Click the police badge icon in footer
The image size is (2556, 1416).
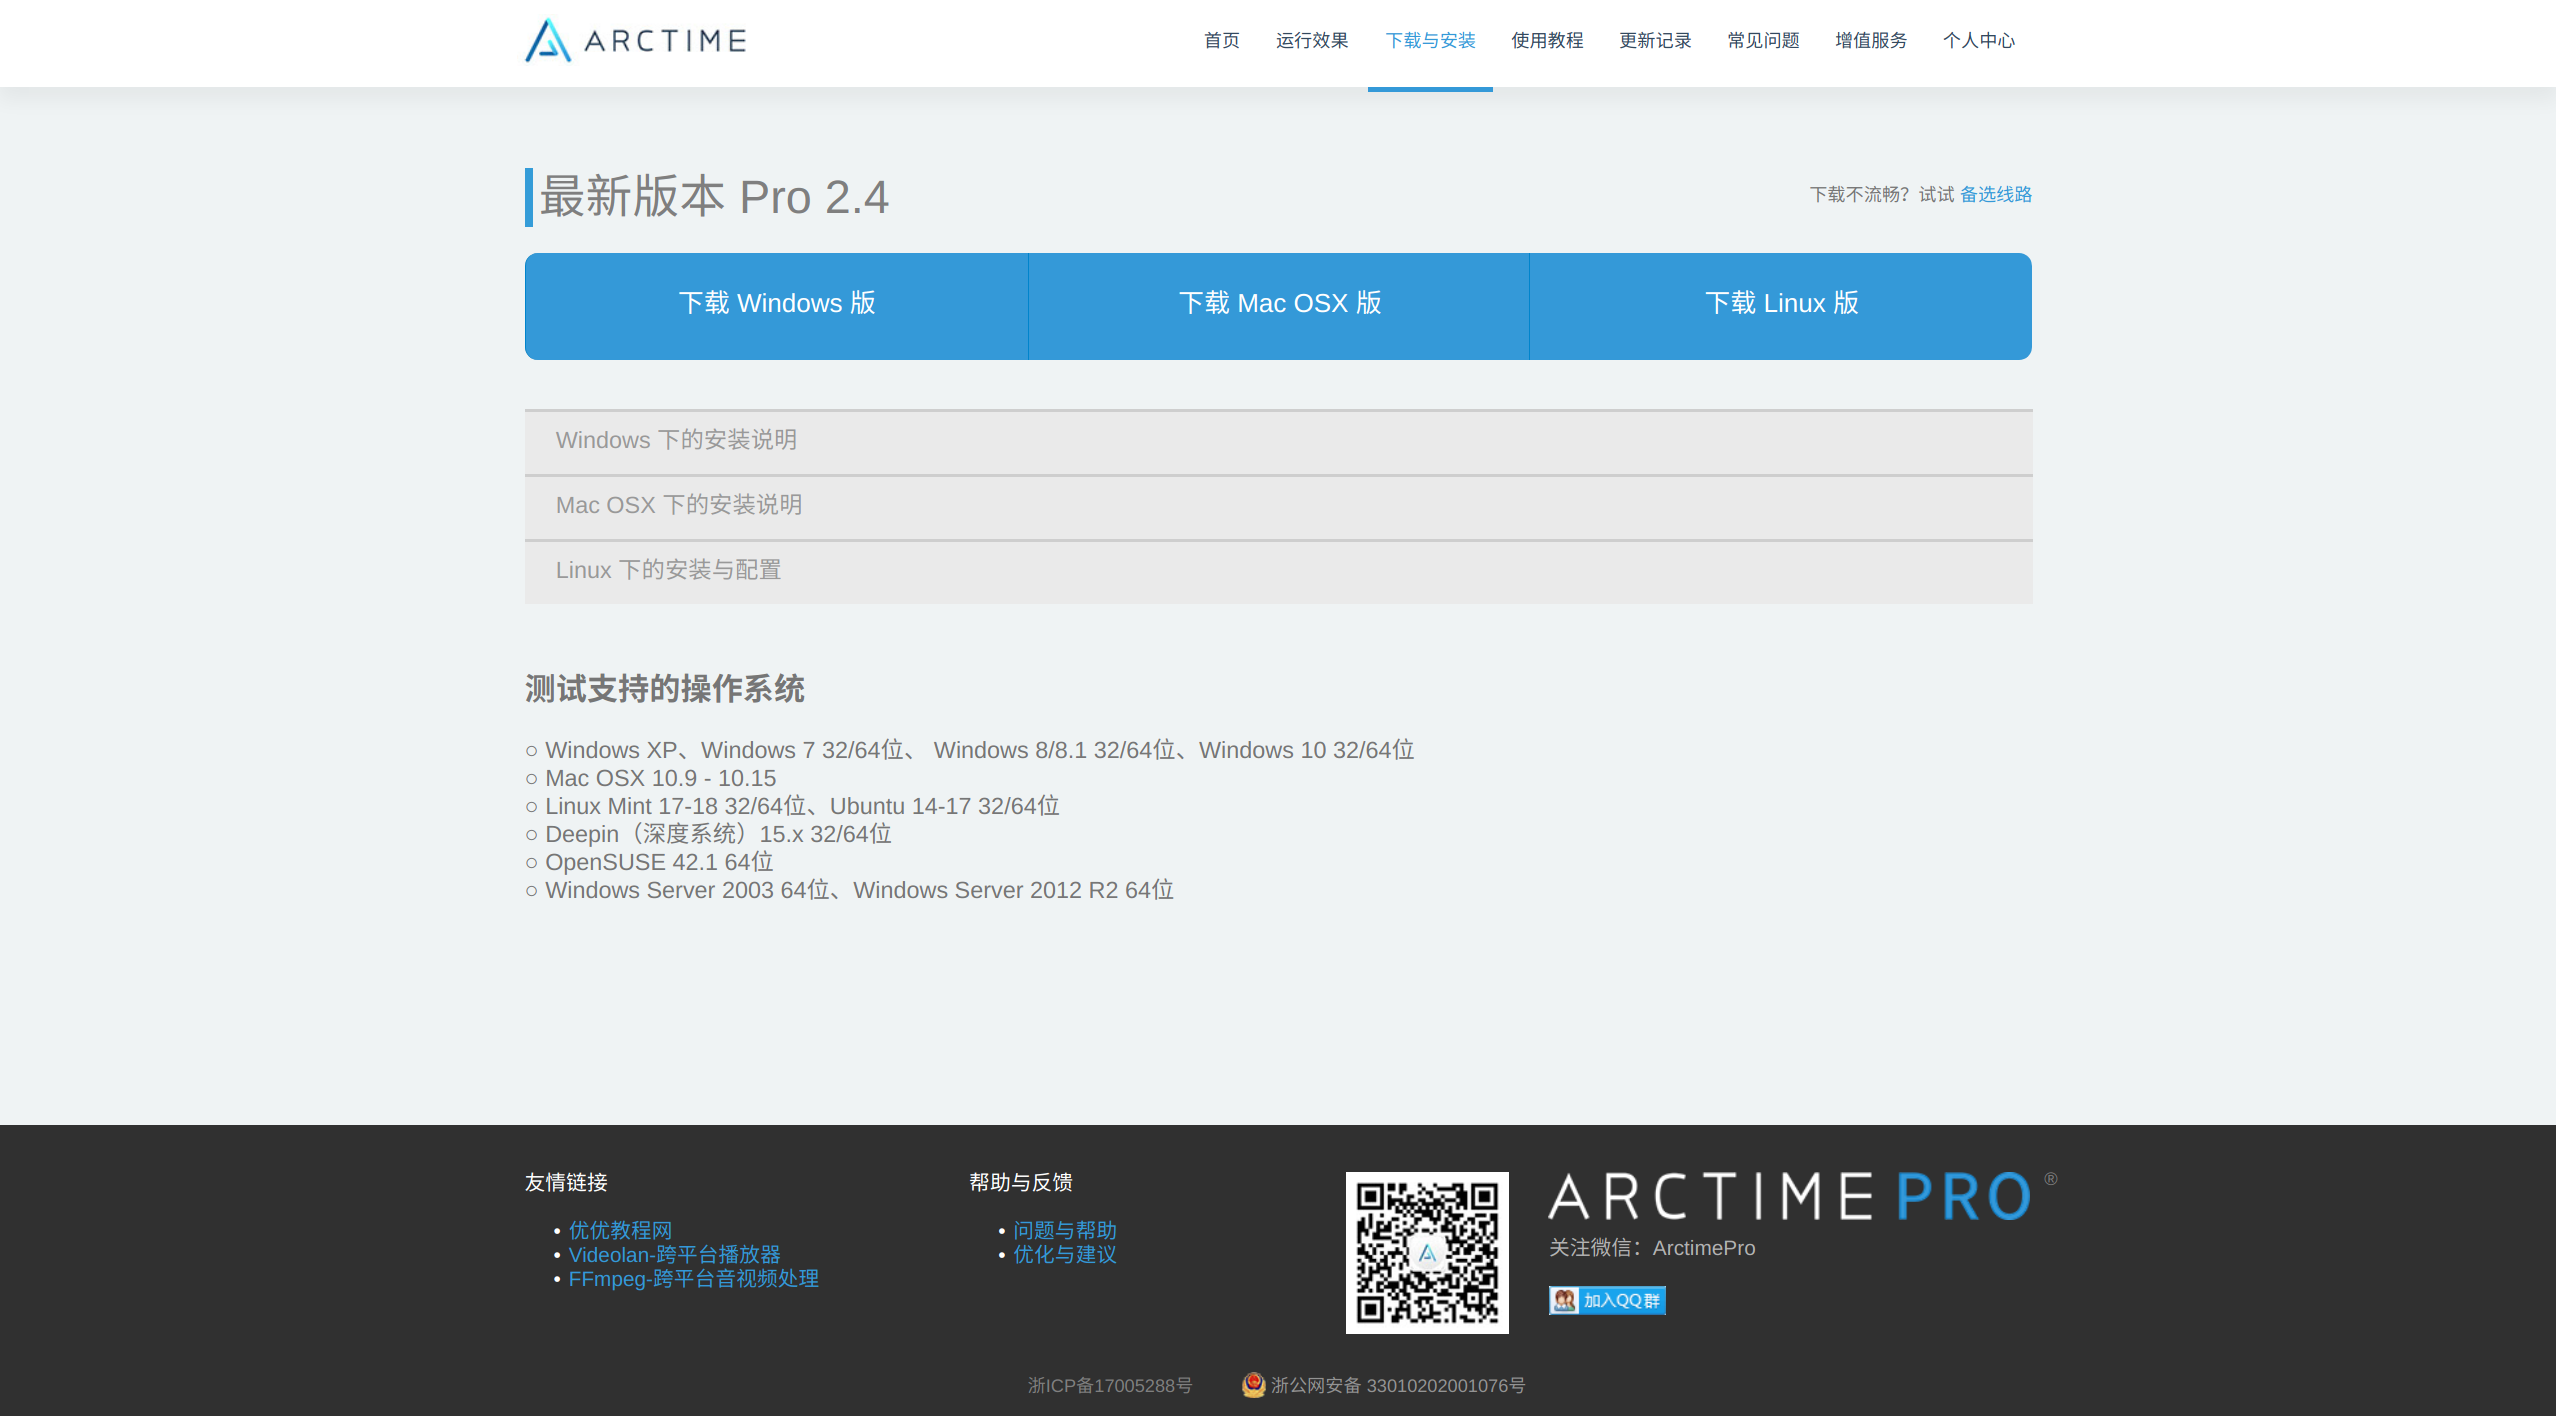tap(1253, 1385)
